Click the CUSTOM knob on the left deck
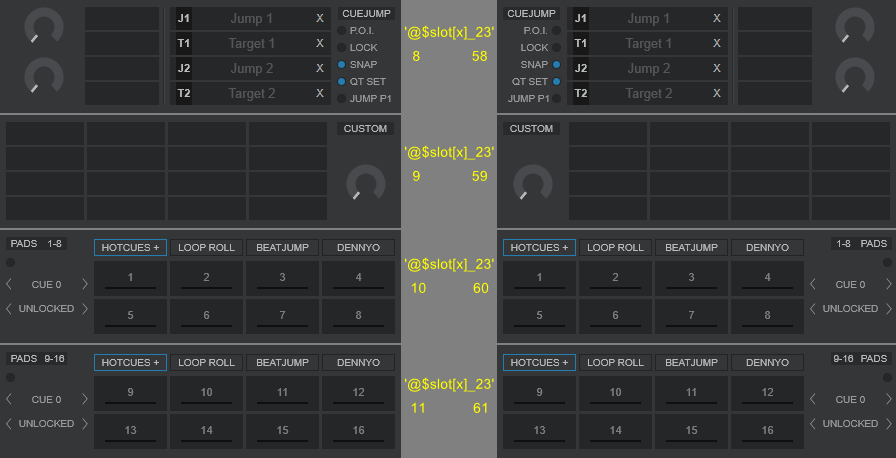The width and height of the screenshot is (896, 458). (365, 184)
